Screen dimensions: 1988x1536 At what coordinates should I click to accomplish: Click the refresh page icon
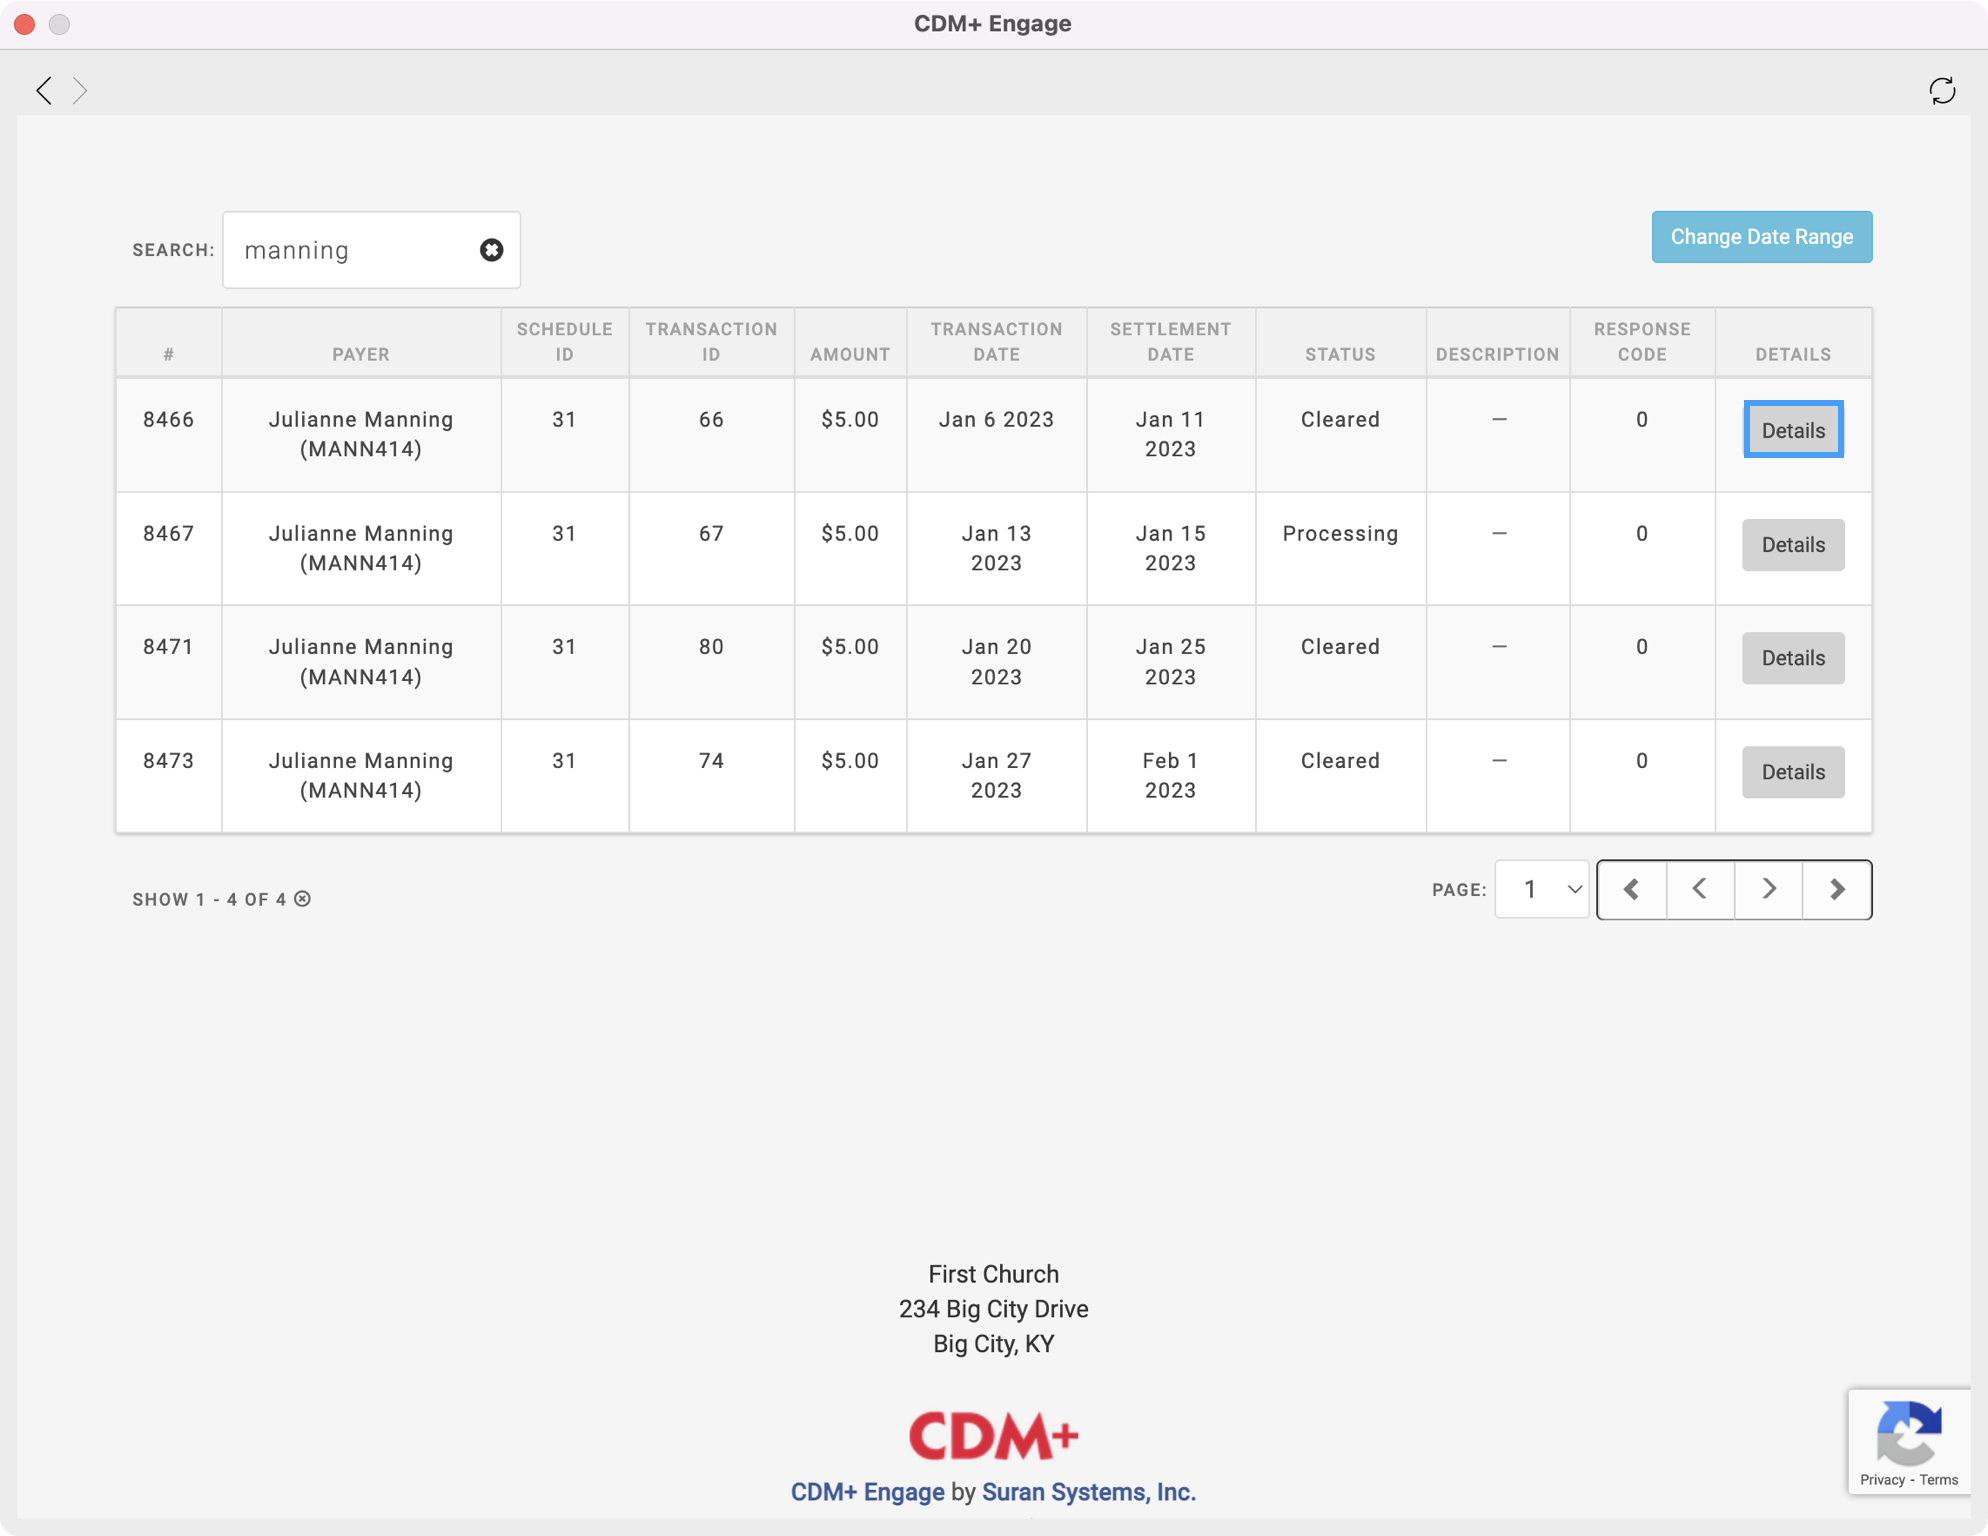coord(1941,91)
